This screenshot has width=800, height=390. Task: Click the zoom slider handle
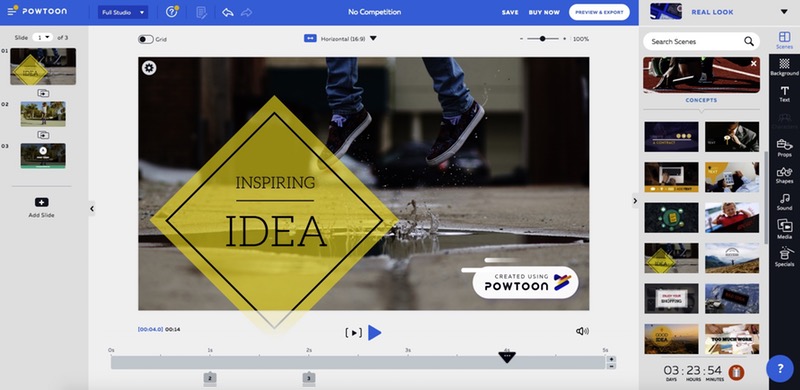pyautogui.click(x=542, y=39)
